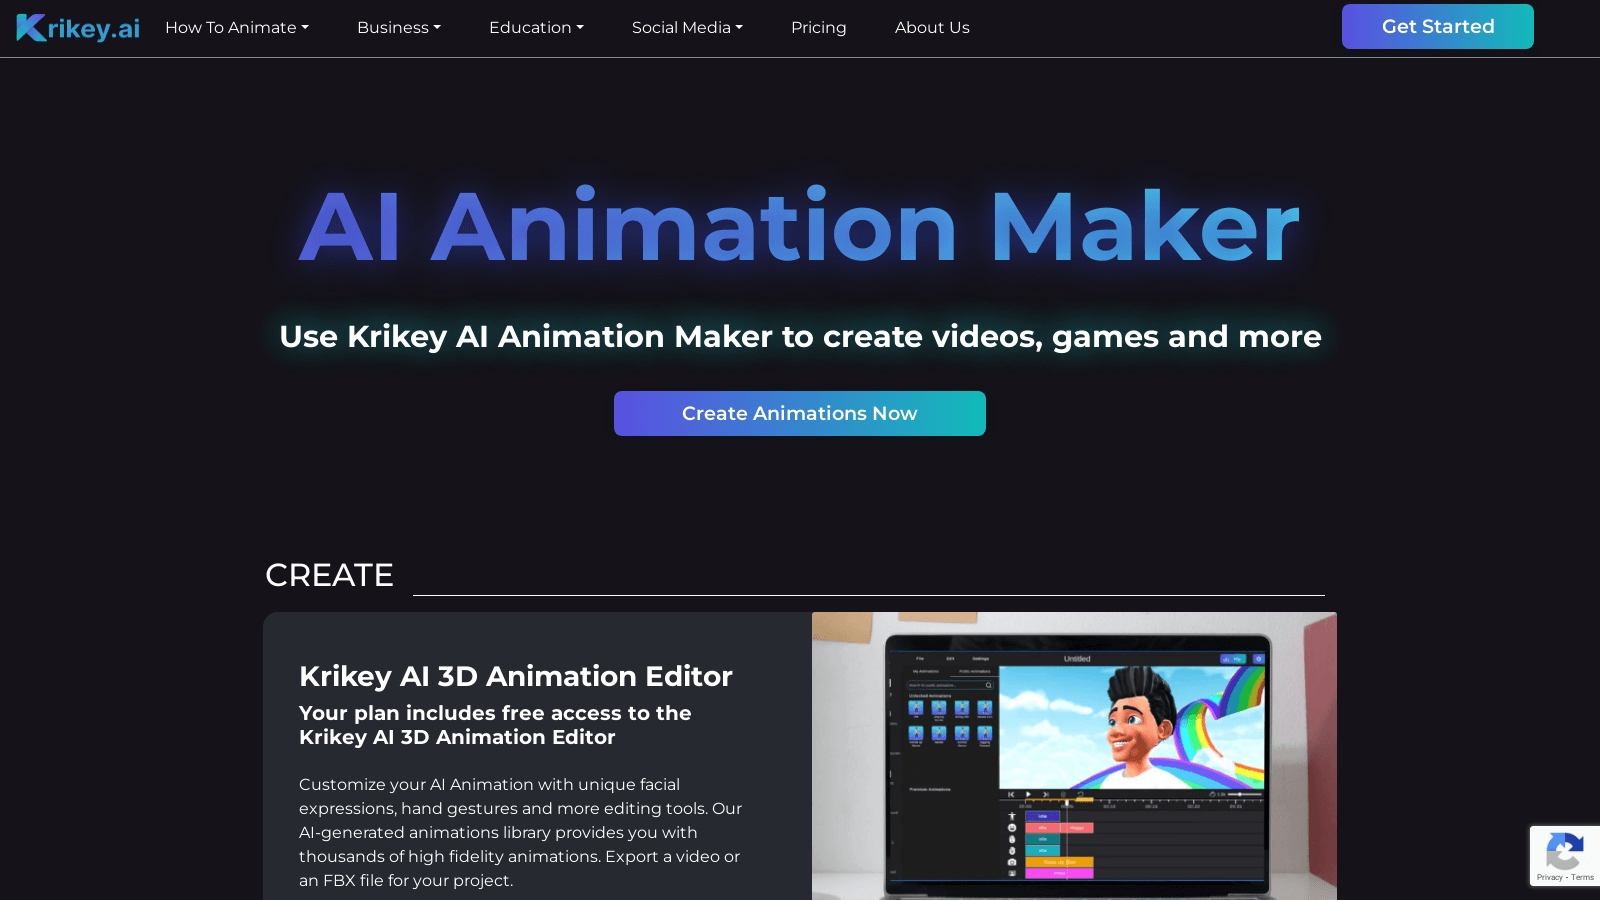Open the How To Animate dropdown
This screenshot has height=900, width=1600.
[x=237, y=28]
